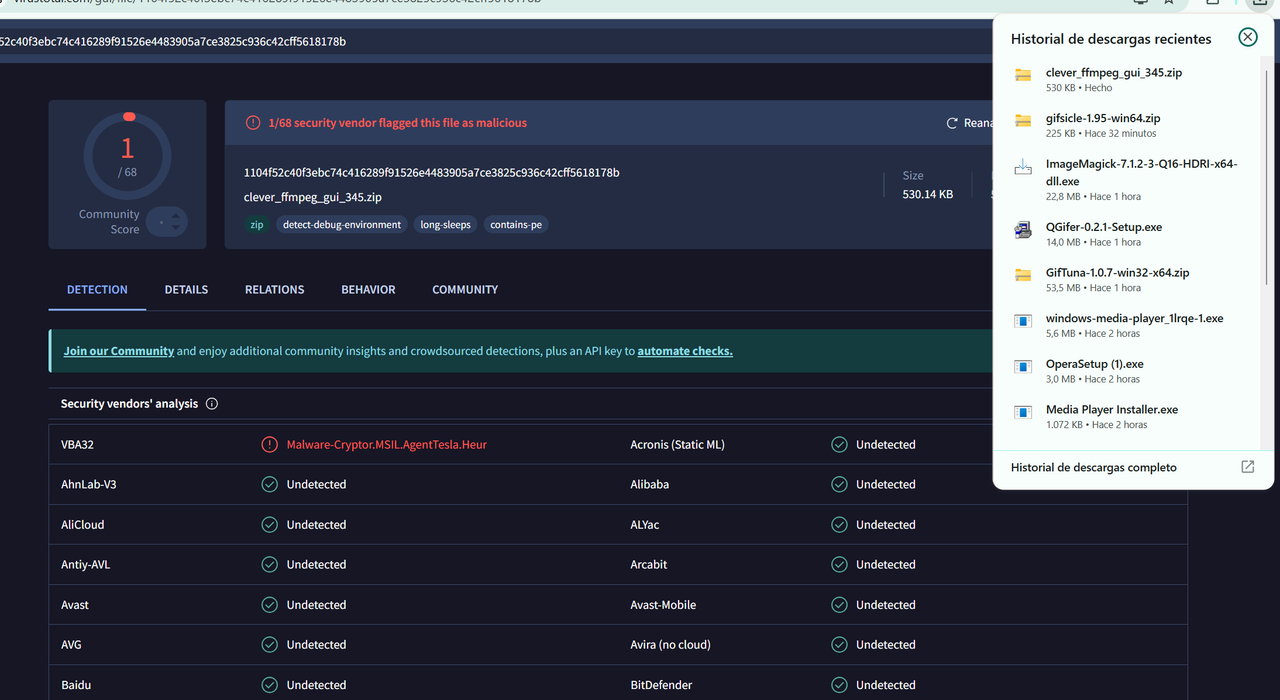Click the green check icon in BitDefender row
Screen dimensions: 1280x700
[840, 685]
